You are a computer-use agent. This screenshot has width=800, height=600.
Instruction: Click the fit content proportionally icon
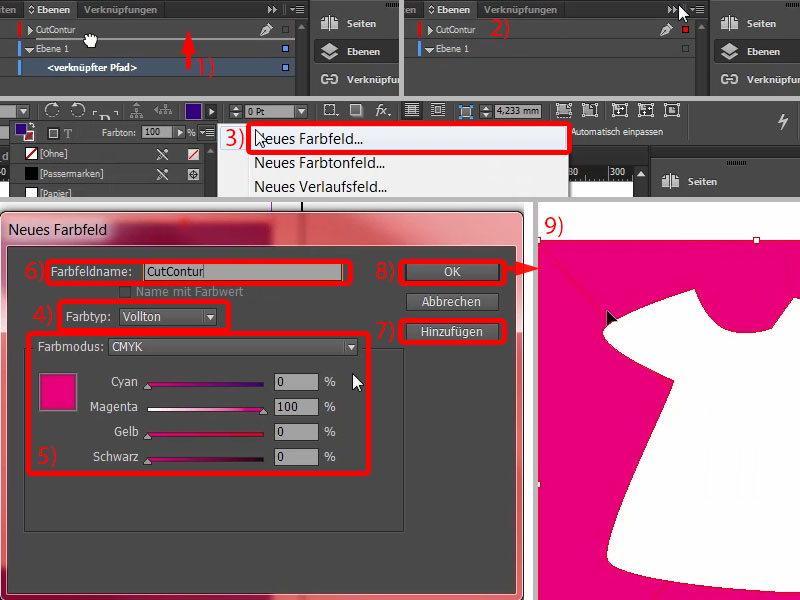[x=589, y=110]
